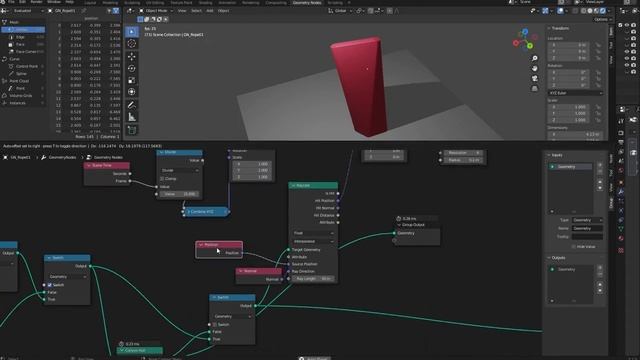Click the Name field in Inputs panel
The height and width of the screenshot is (360, 640).
point(587,228)
